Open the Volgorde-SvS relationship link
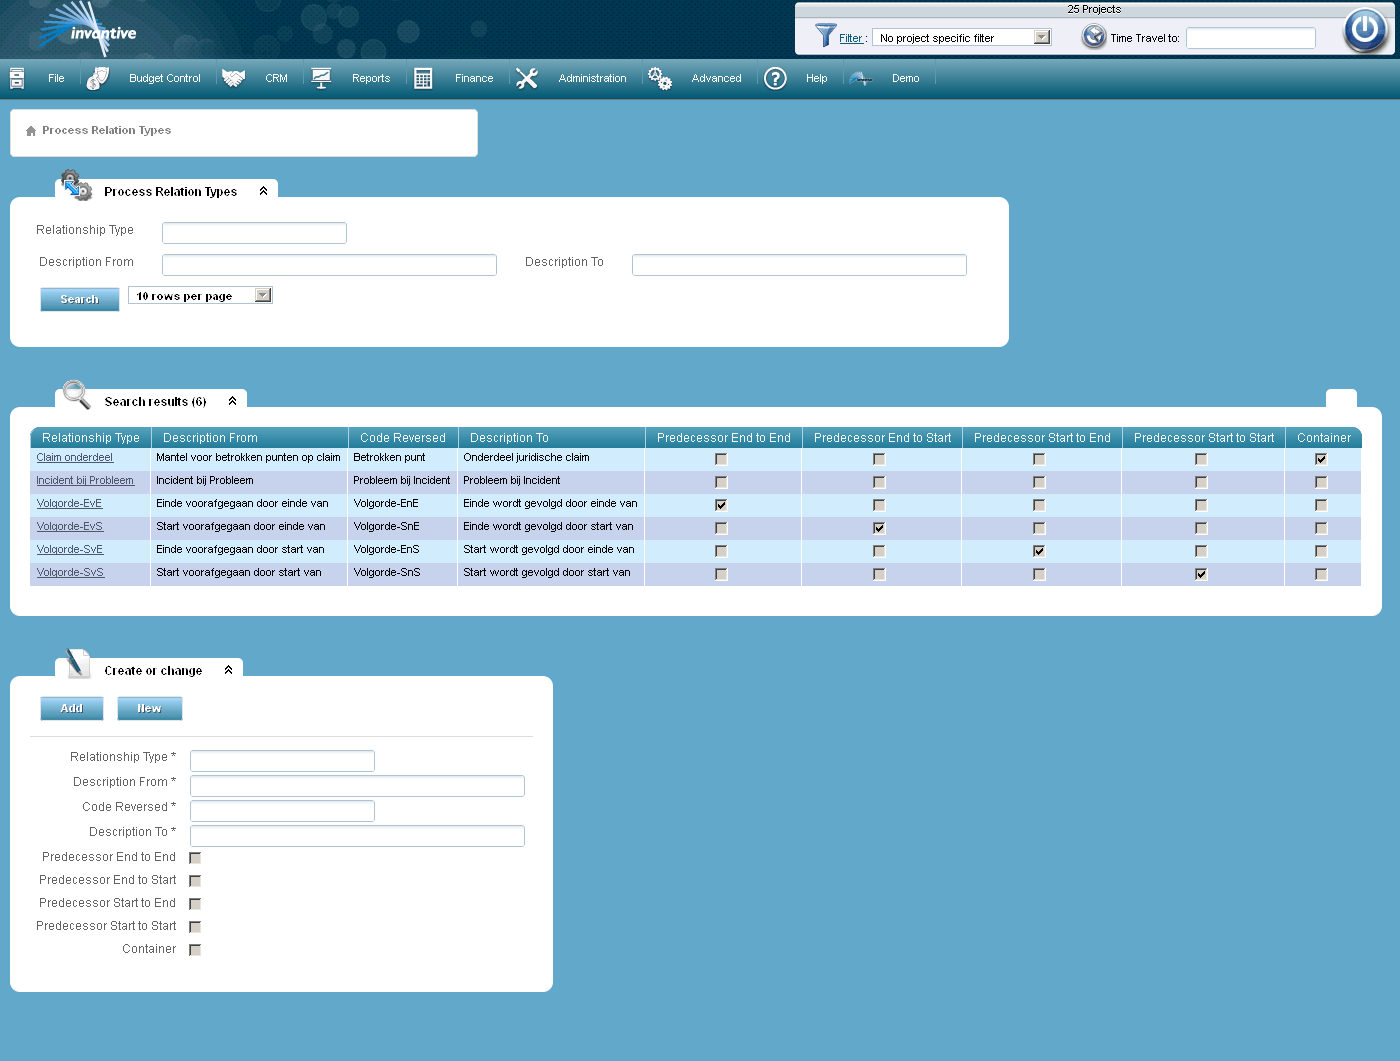1400x1061 pixels. [70, 572]
